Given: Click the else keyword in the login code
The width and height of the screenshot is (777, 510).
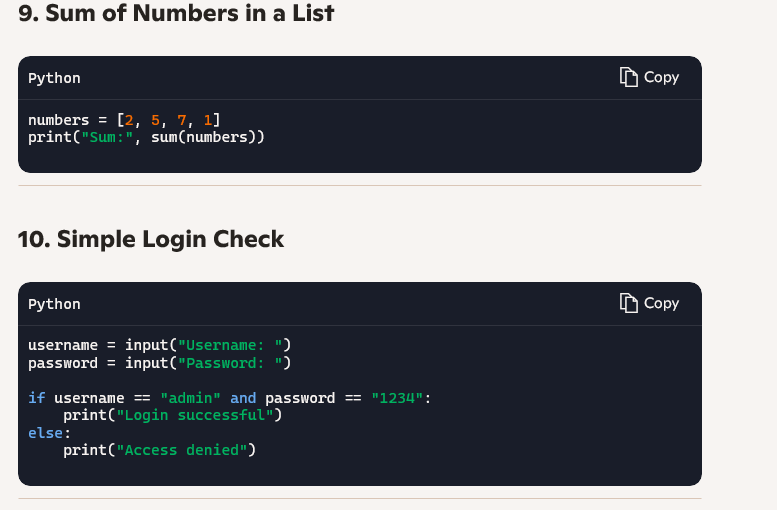Looking at the screenshot, I should click(x=49, y=433).
